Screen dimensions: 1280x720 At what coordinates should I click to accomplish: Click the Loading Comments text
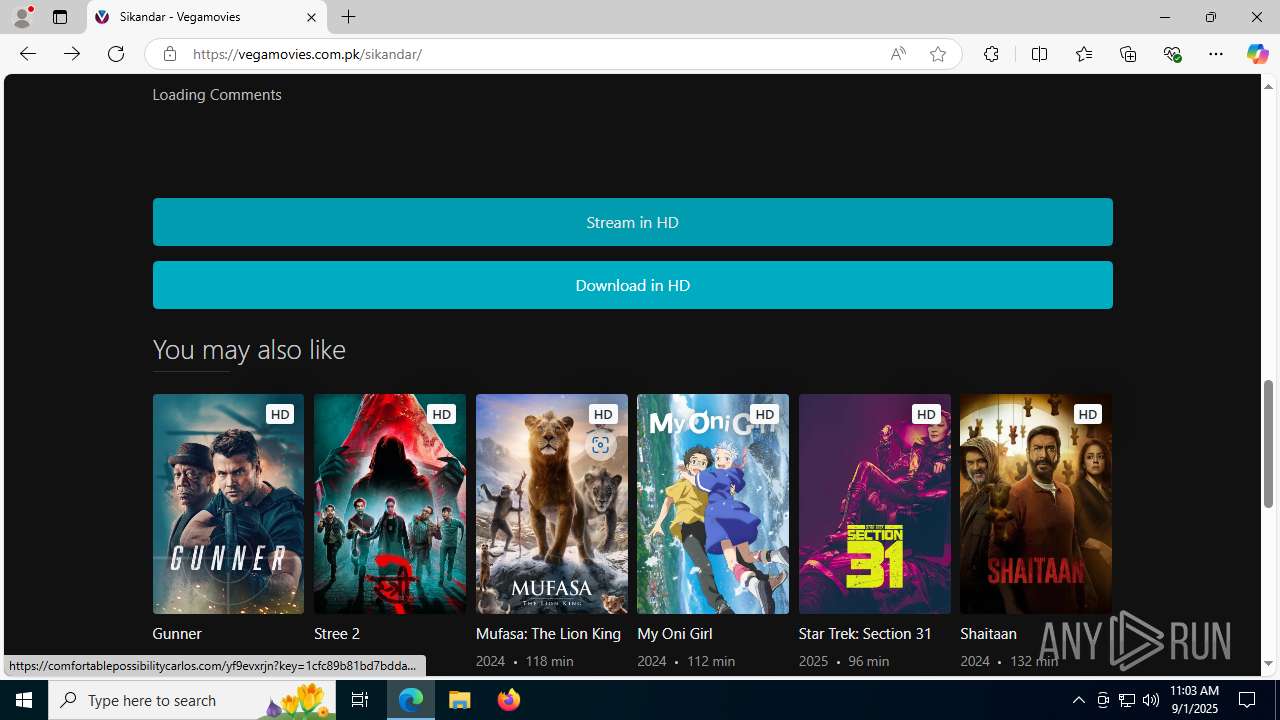(217, 94)
